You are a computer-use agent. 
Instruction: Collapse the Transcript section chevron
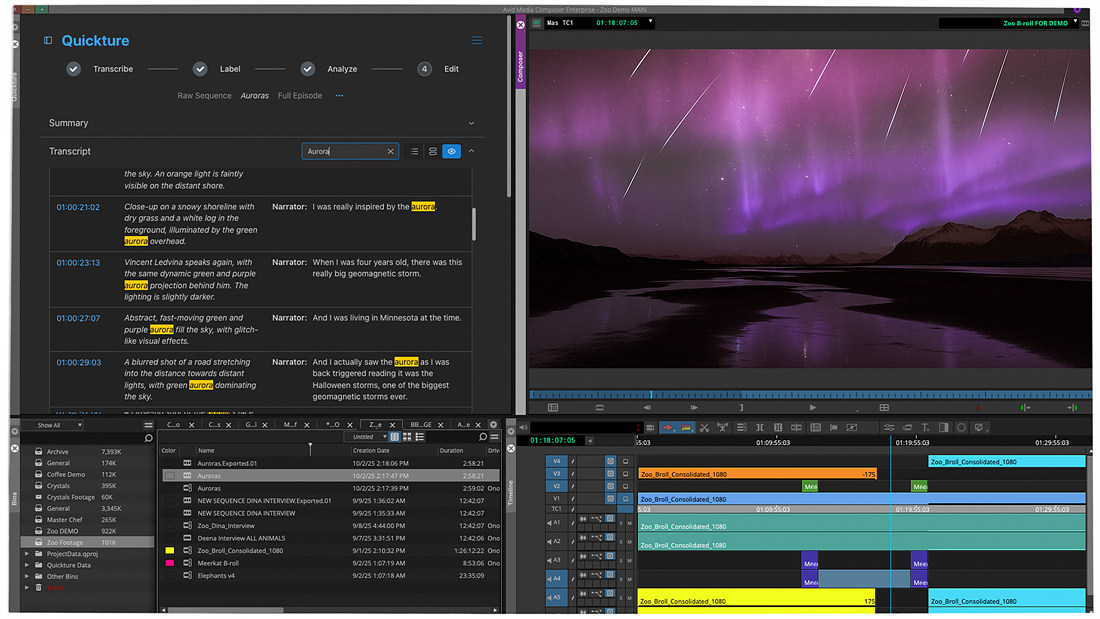pyautogui.click(x=471, y=151)
